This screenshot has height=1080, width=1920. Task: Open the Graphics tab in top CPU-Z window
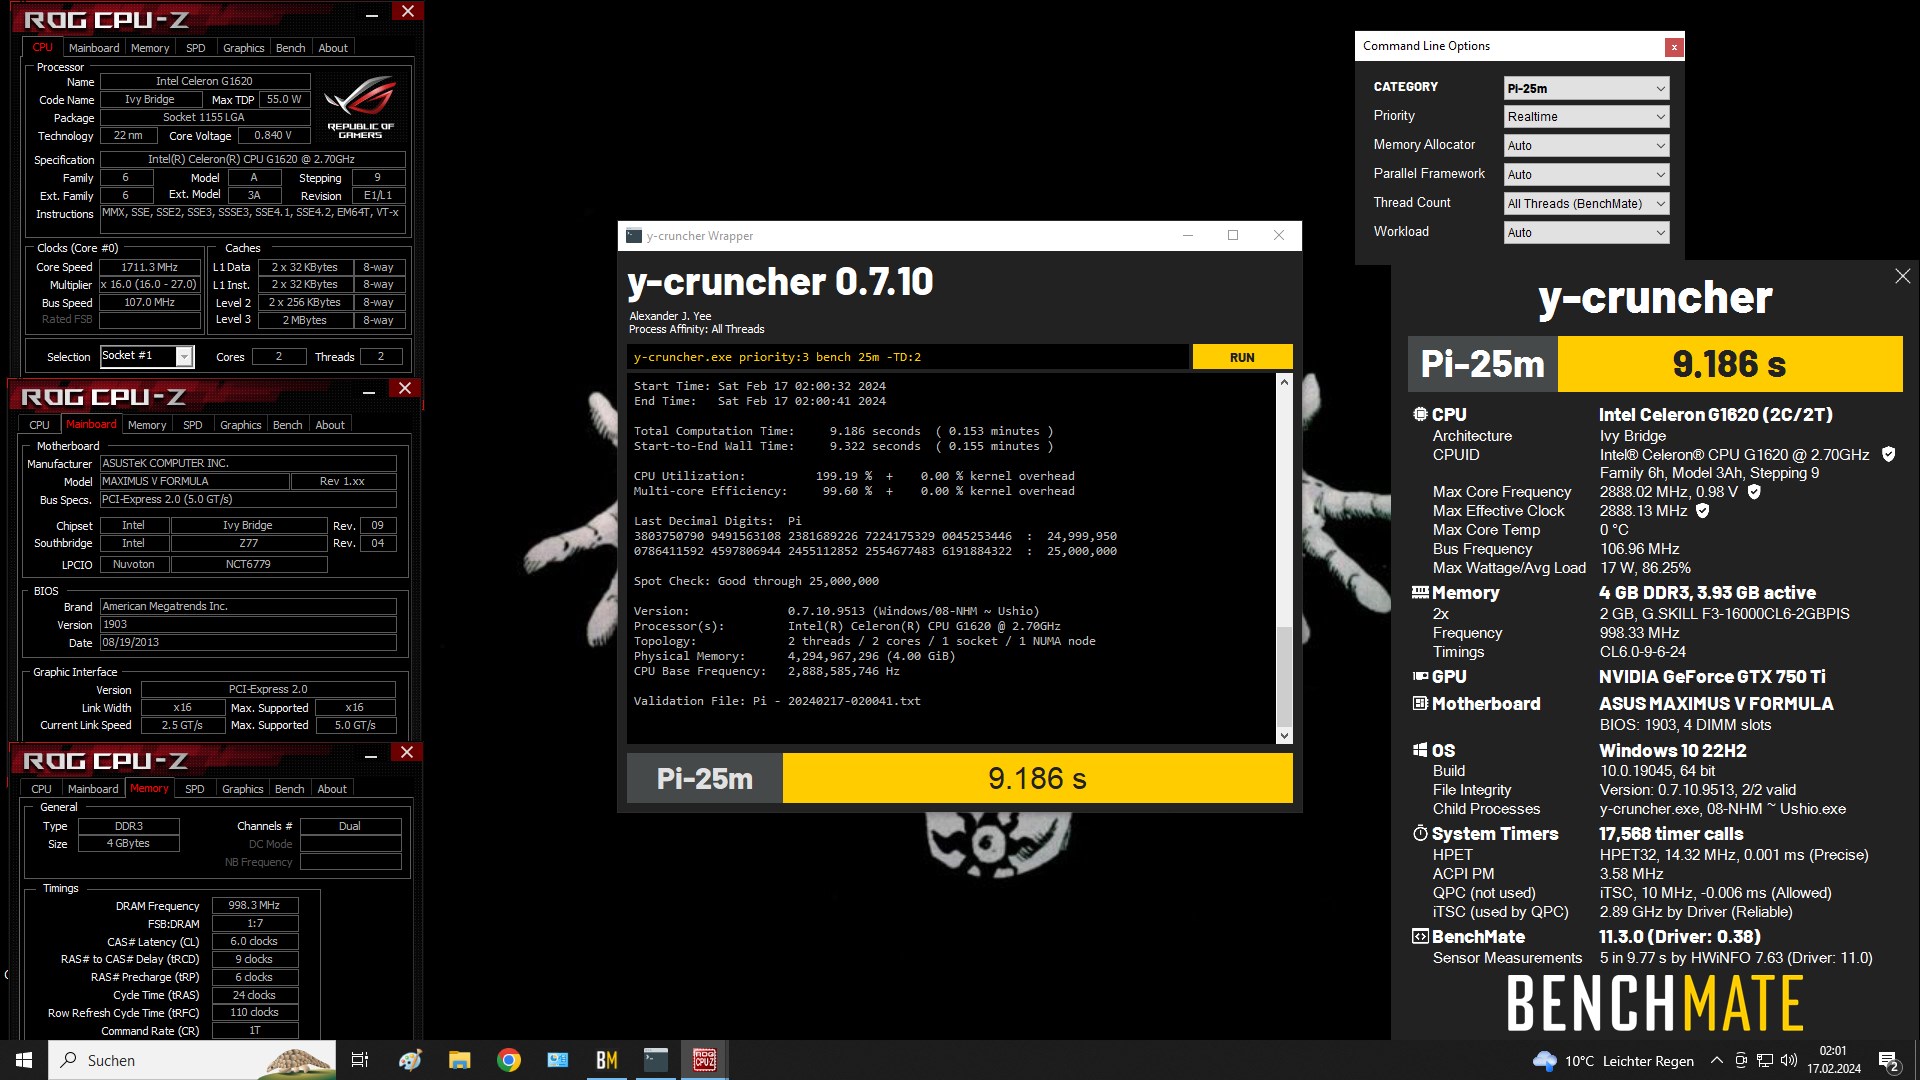click(244, 48)
